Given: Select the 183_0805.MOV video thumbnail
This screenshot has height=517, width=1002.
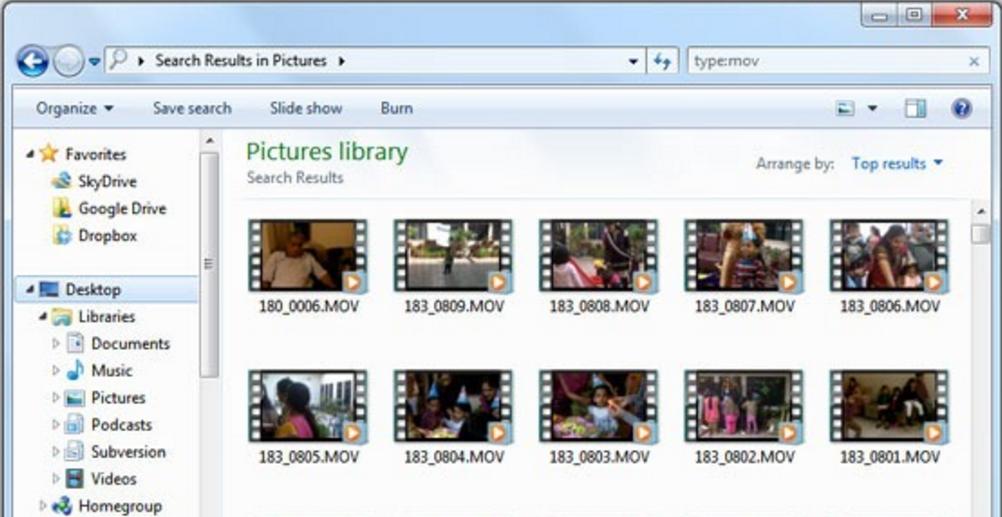Looking at the screenshot, I should click(308, 406).
